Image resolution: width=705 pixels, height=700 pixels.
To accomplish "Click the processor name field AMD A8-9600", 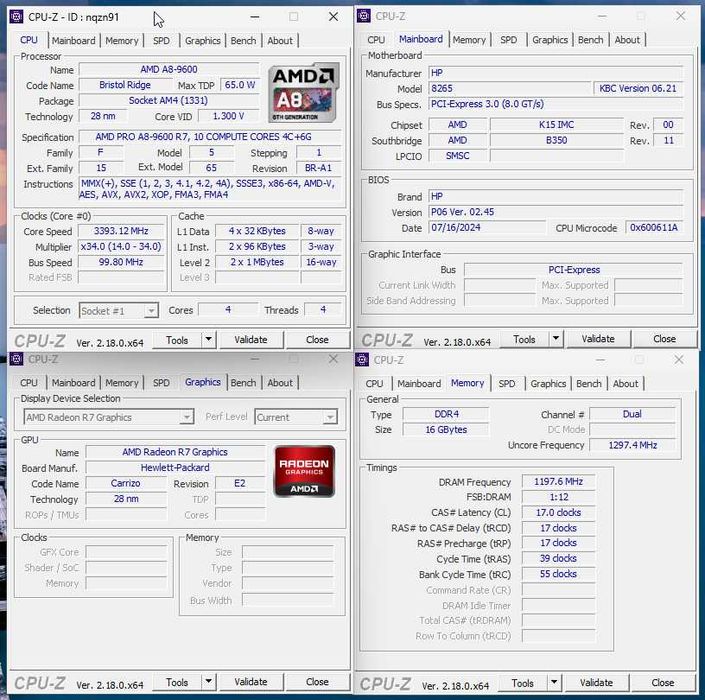I will tap(169, 69).
